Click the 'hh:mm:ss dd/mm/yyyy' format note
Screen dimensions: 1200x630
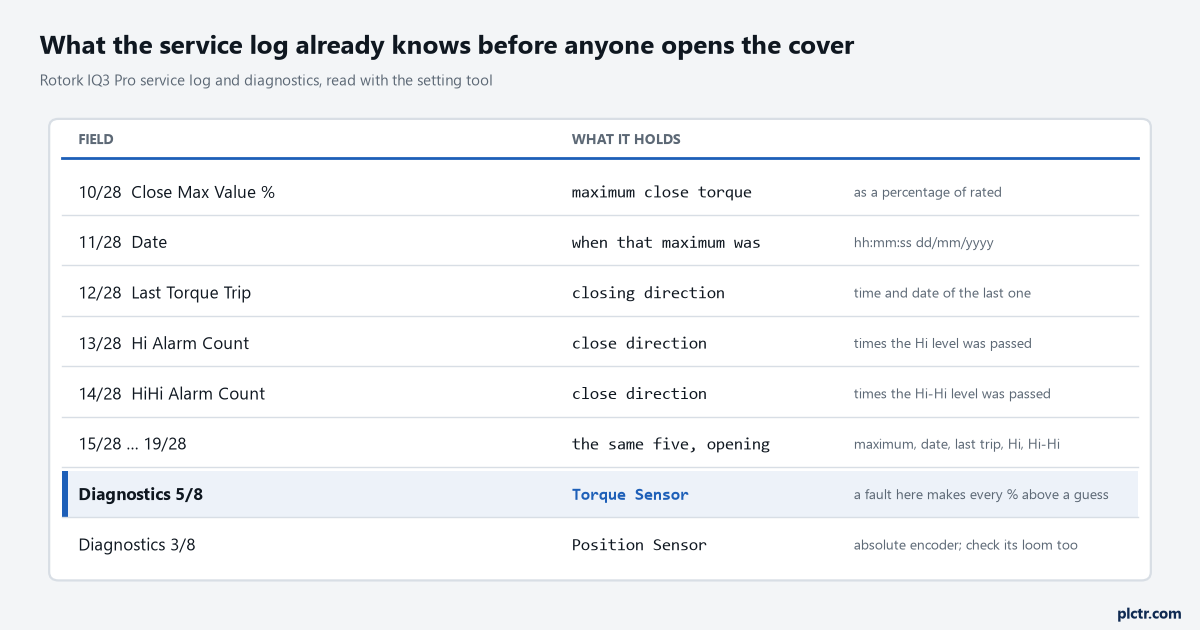pyautogui.click(x=923, y=243)
